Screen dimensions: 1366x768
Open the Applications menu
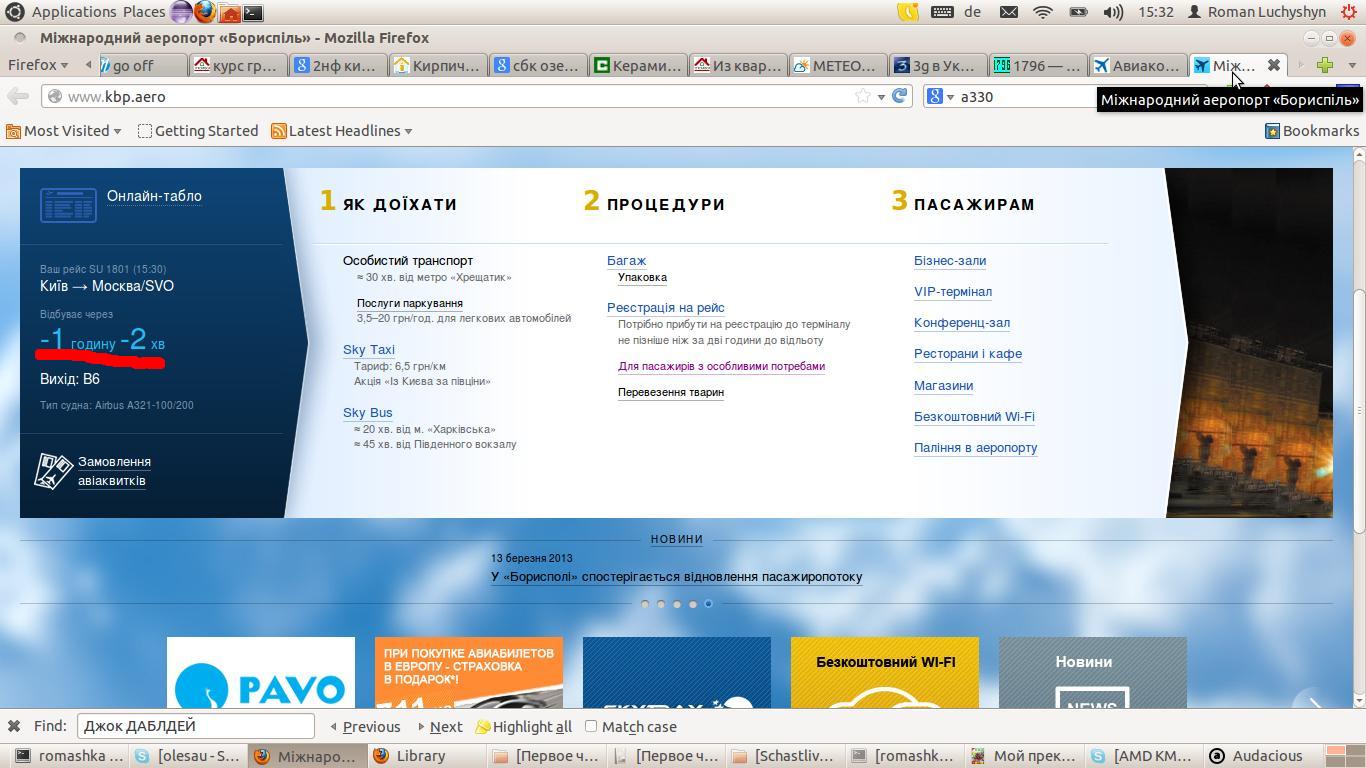(x=73, y=12)
